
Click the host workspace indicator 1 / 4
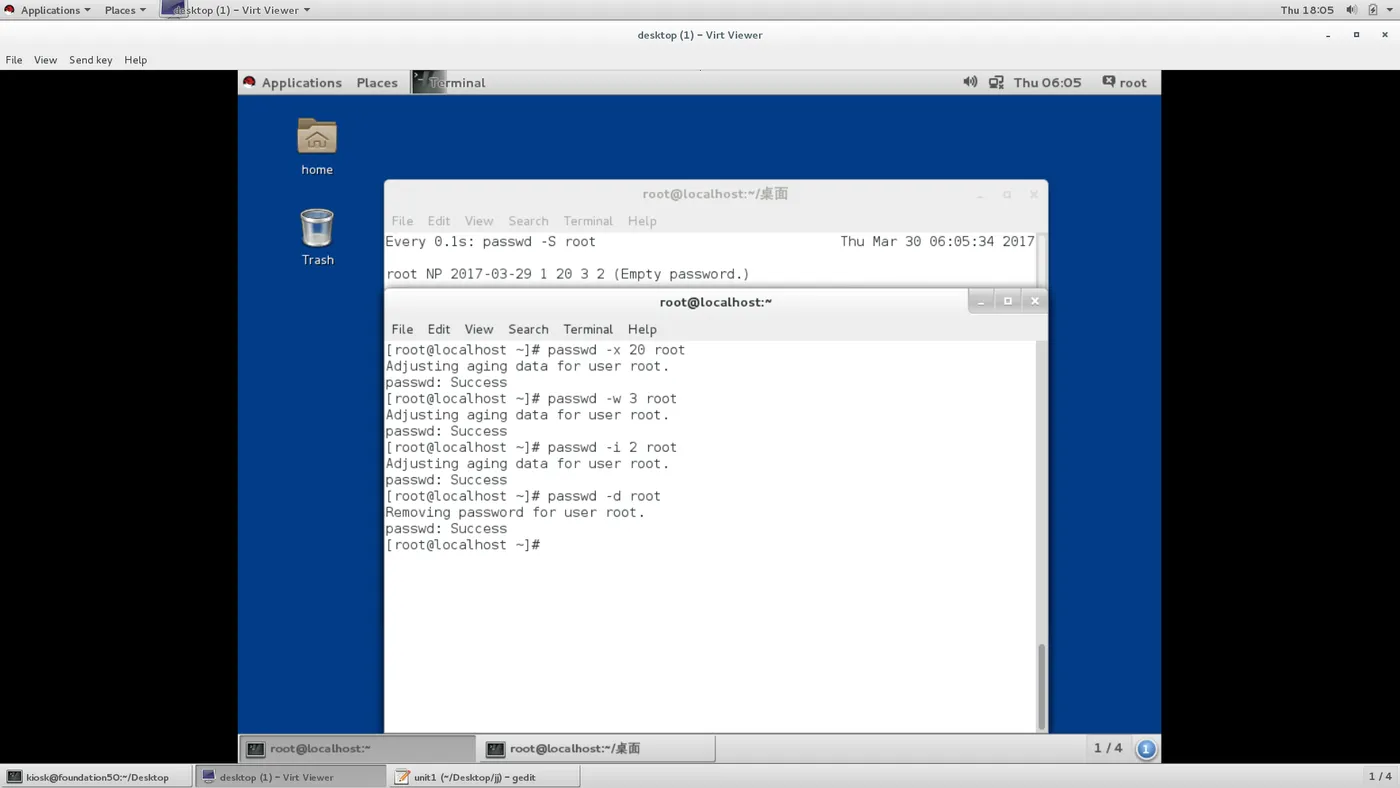[1379, 777]
